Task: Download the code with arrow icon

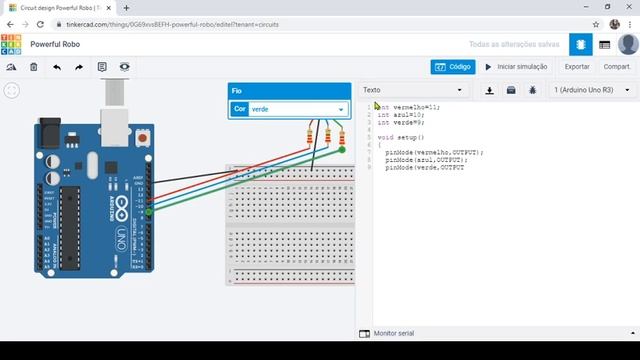Action: 489,90
